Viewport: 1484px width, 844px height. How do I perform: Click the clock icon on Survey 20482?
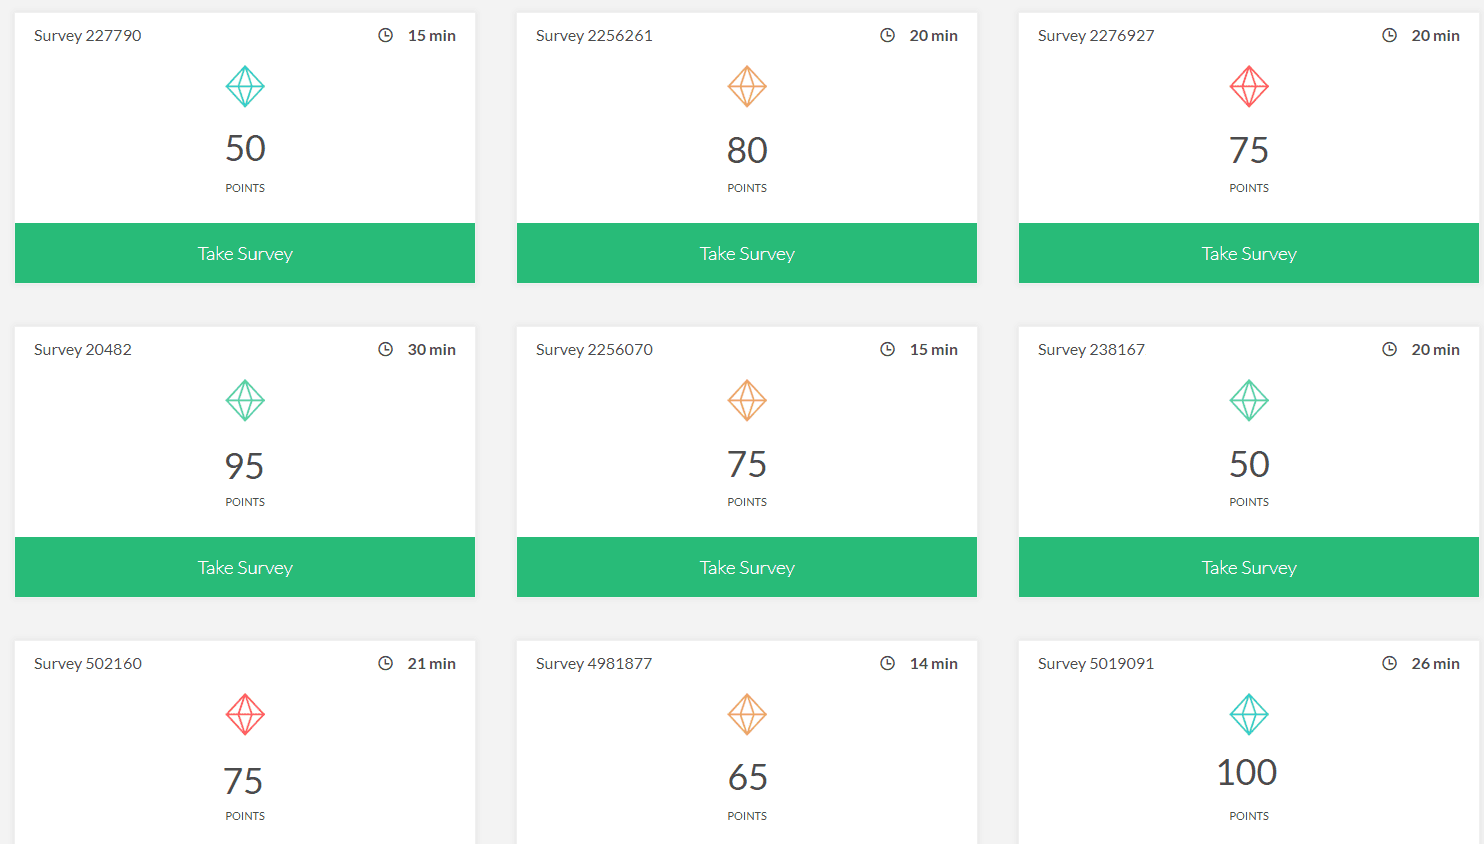(x=385, y=349)
